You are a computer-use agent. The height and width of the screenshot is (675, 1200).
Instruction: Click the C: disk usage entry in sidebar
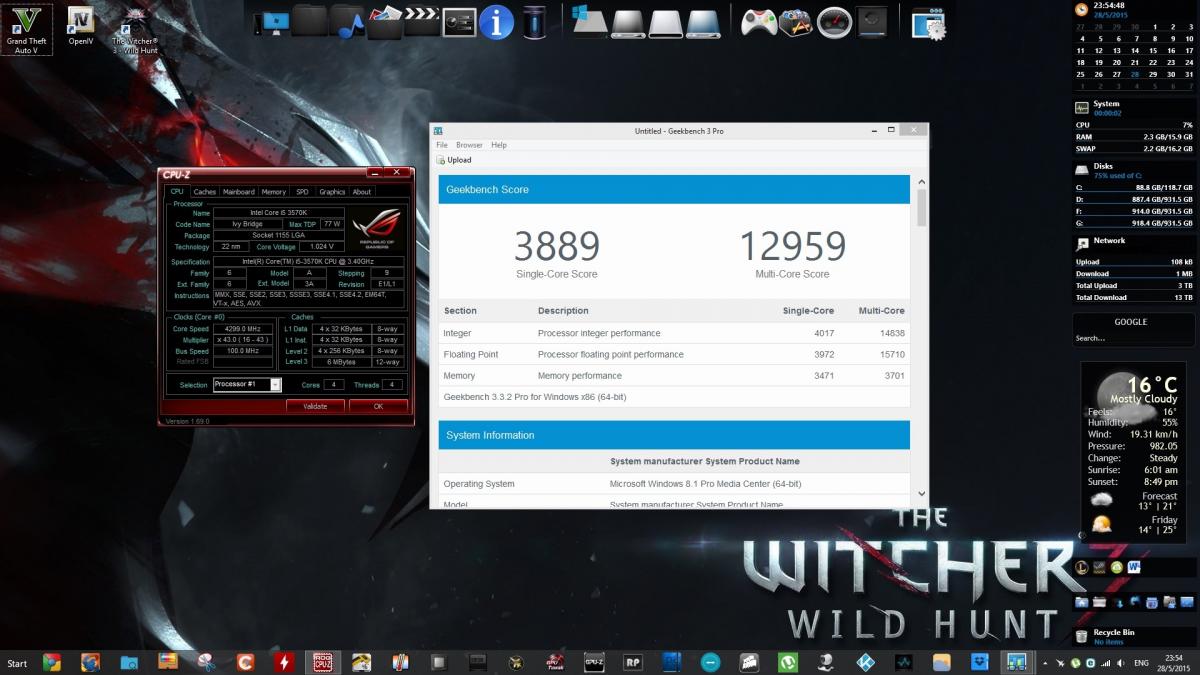point(1134,187)
